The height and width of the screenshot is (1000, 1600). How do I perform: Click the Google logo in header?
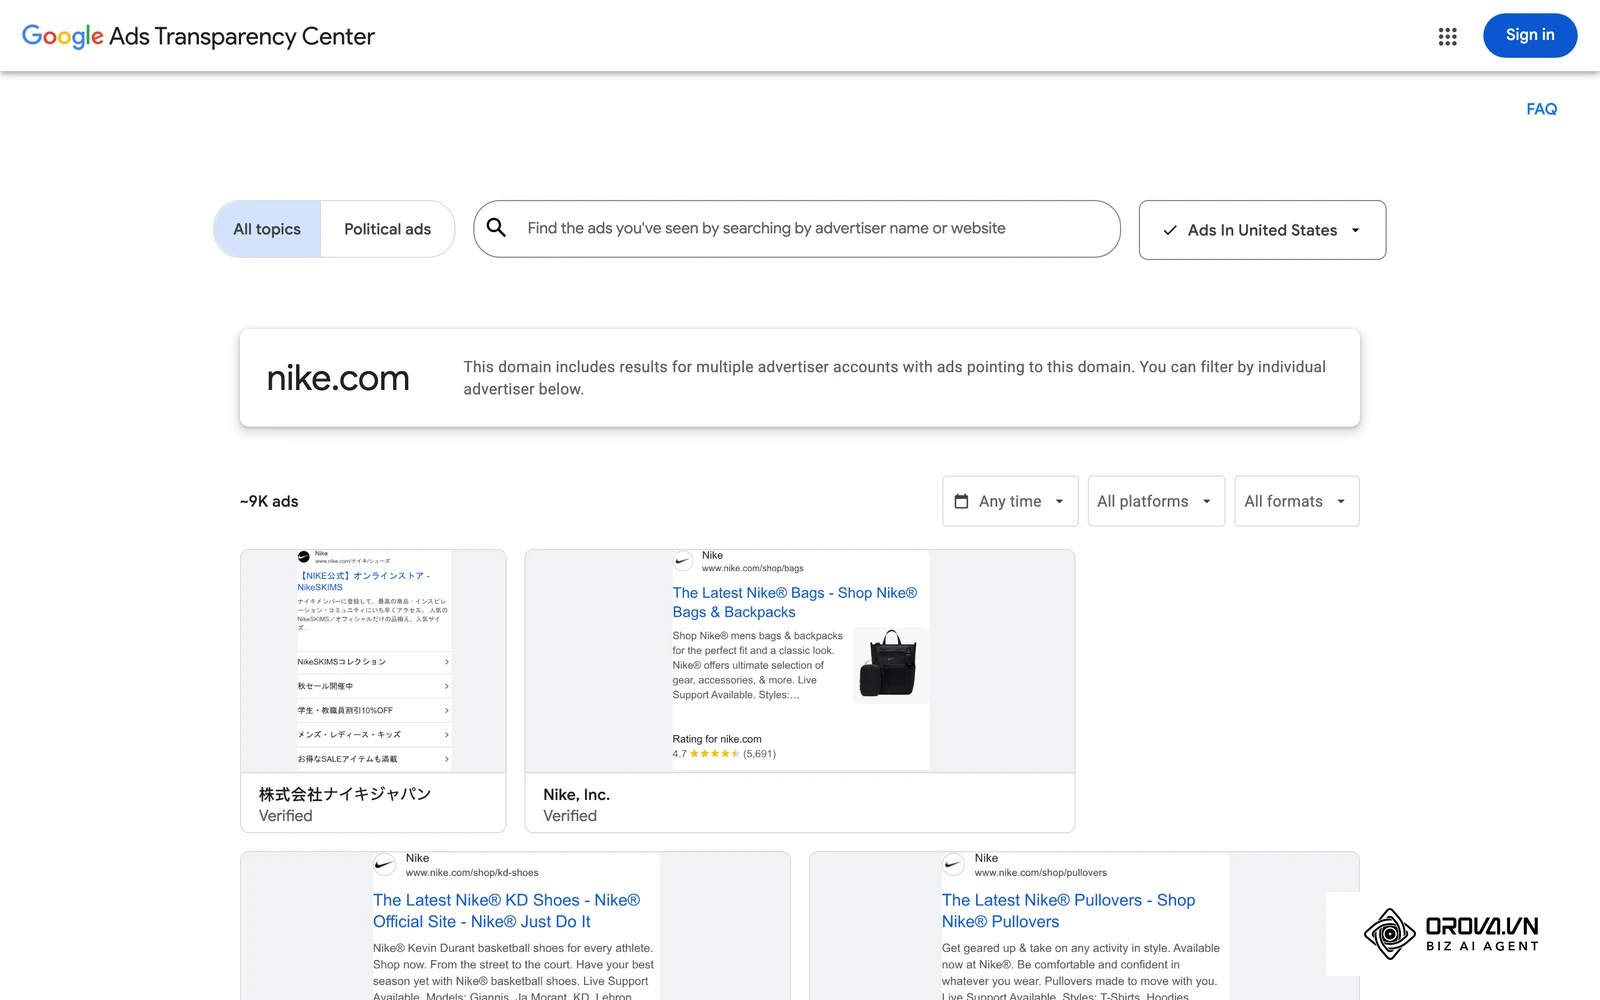[x=63, y=37]
